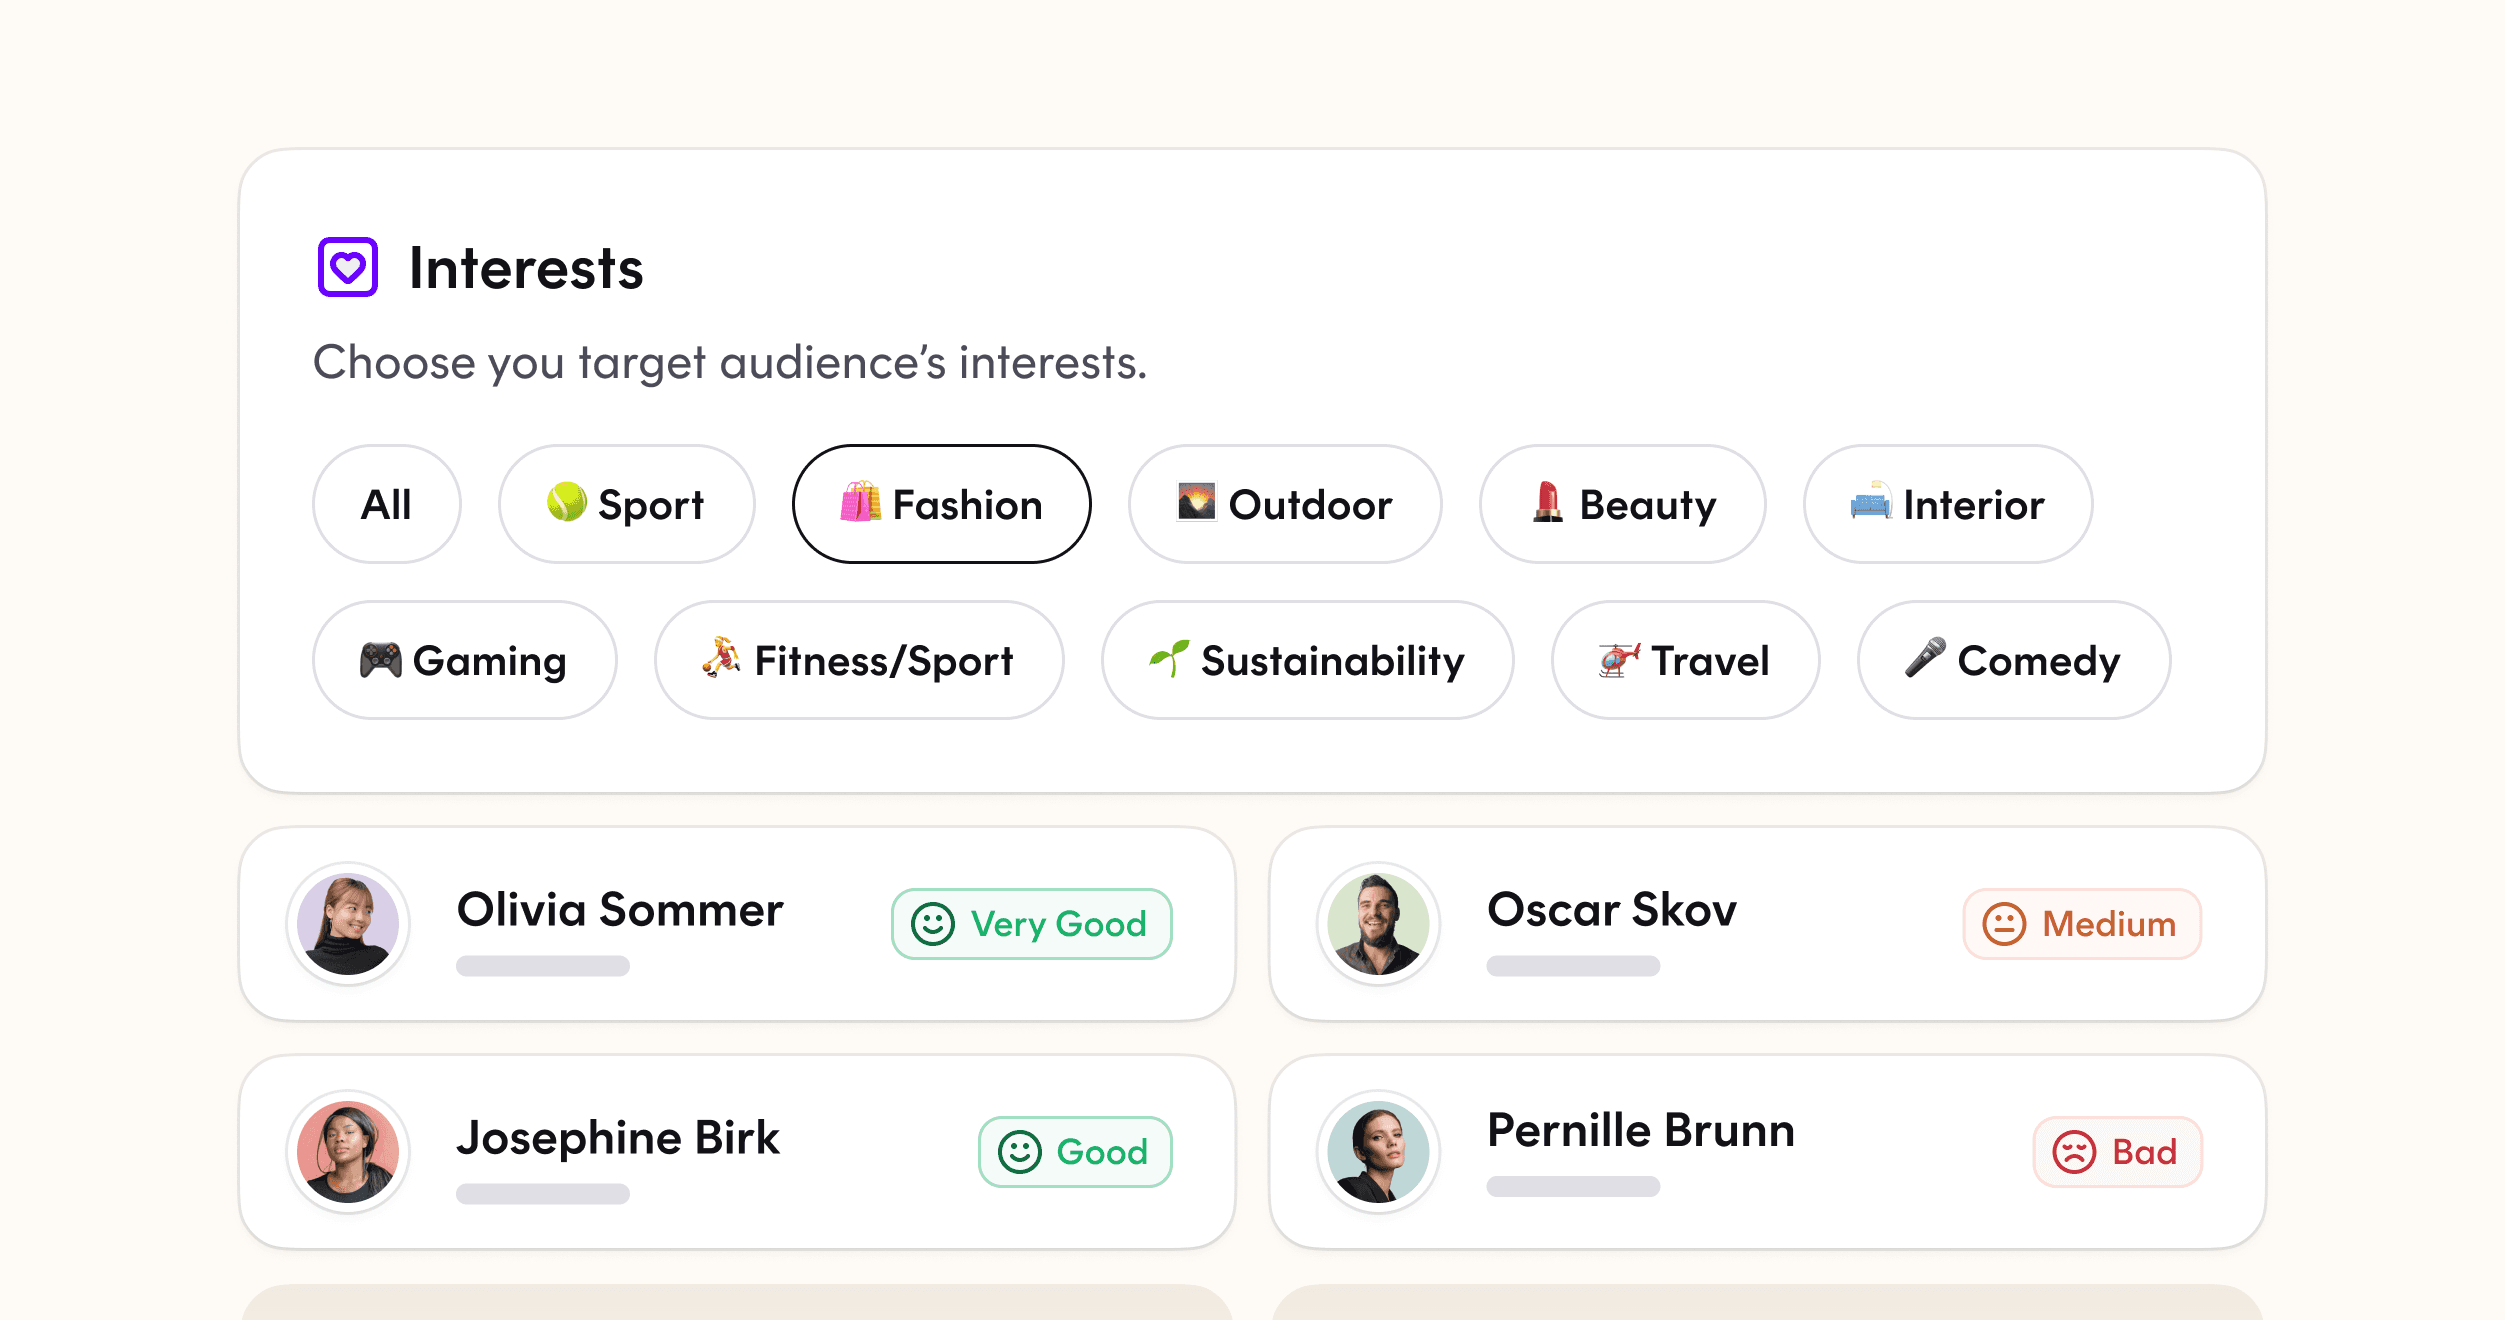2505x1320 pixels.
Task: Click the Medium rating badge
Action: coord(2082,923)
